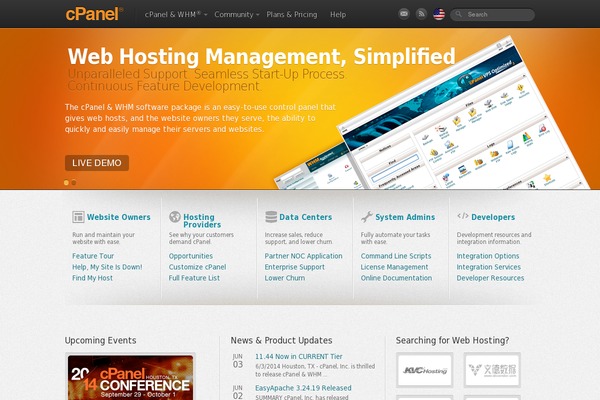The width and height of the screenshot is (600, 400).
Task: Click the cPanel interface screenshot in banner
Action: (465, 115)
